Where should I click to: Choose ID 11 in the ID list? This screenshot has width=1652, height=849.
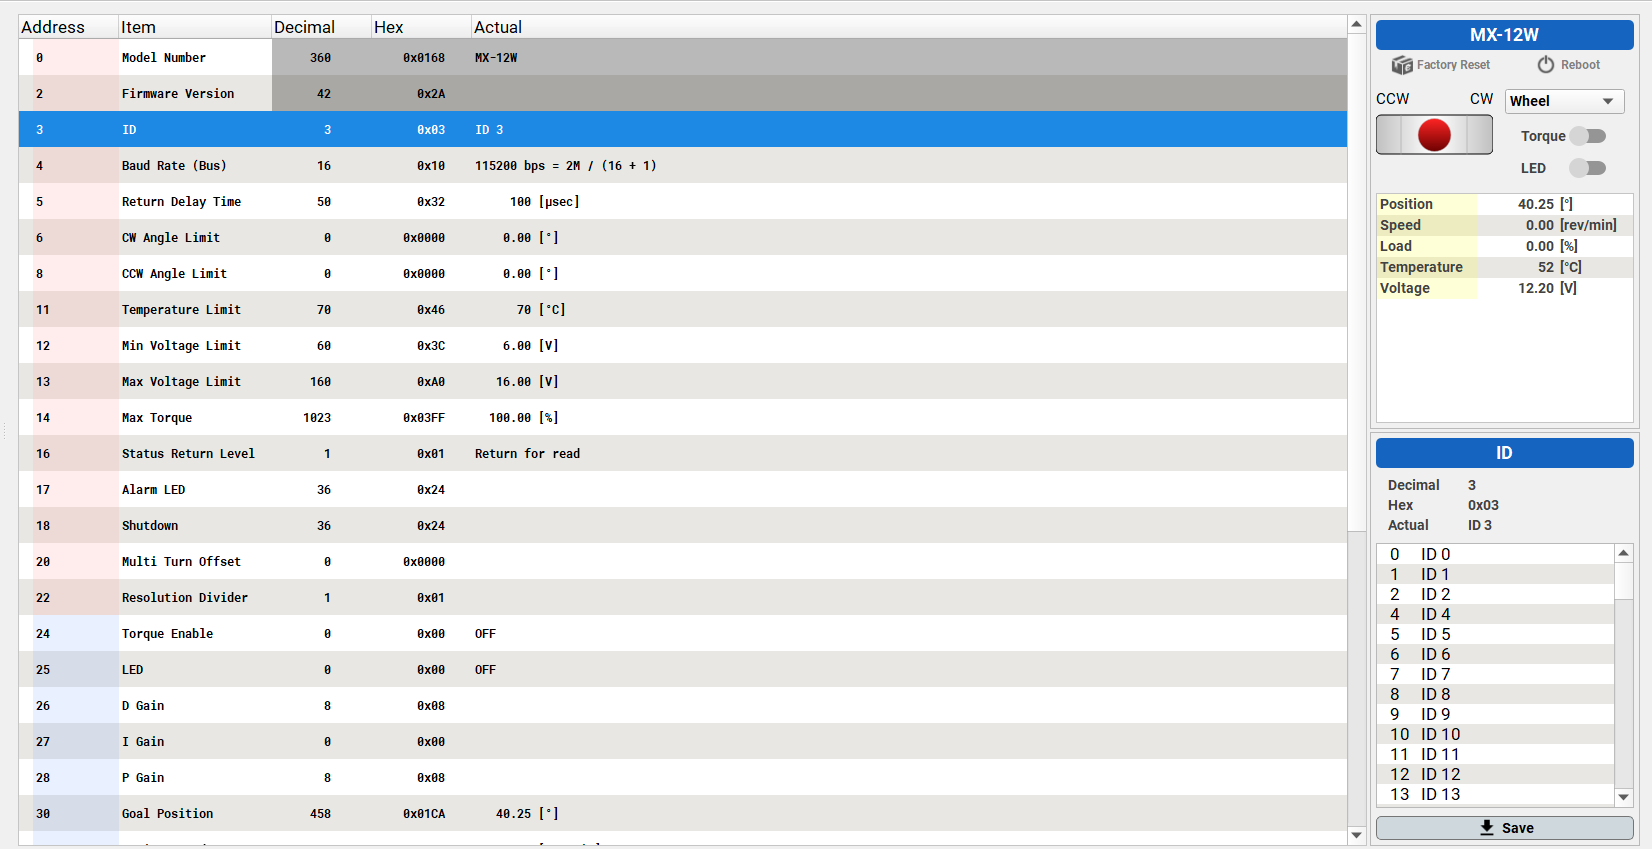pyautogui.click(x=1496, y=754)
